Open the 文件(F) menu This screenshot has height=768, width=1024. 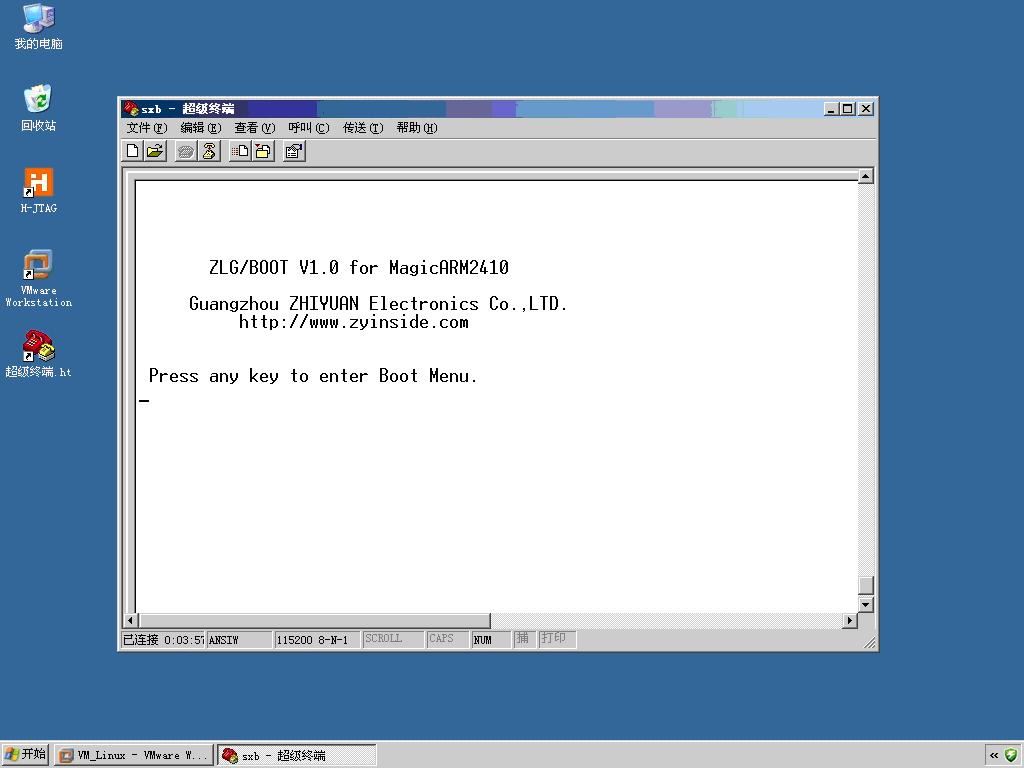(x=146, y=128)
